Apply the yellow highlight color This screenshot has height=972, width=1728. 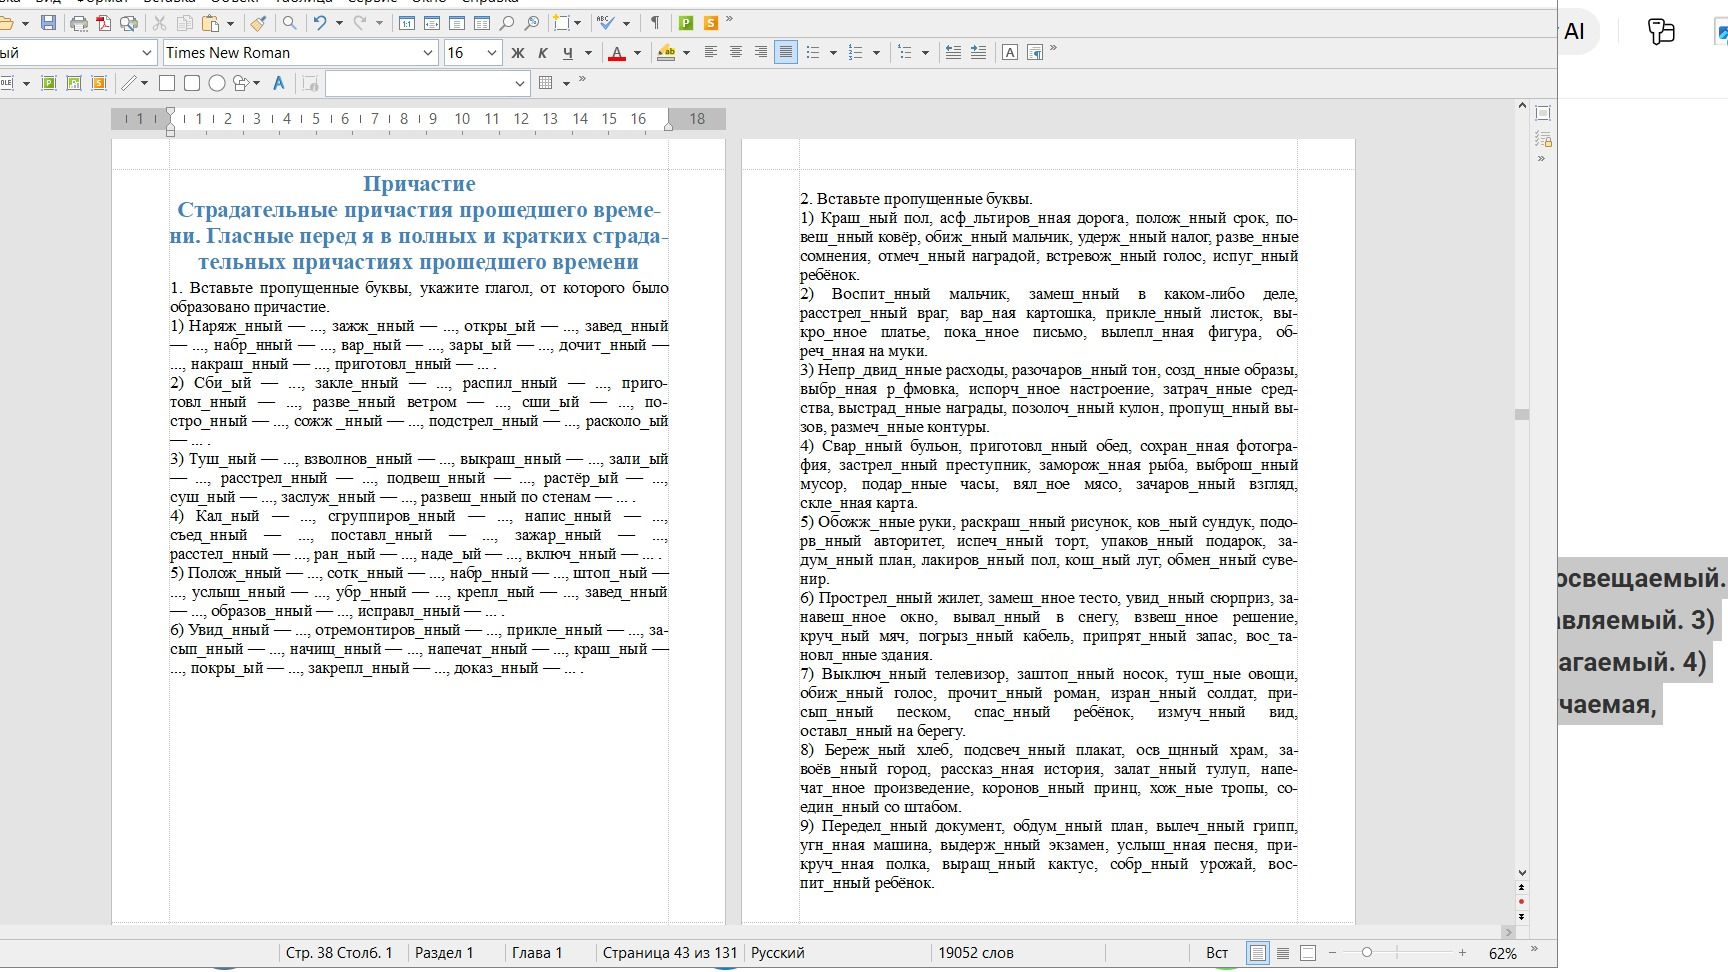666,52
